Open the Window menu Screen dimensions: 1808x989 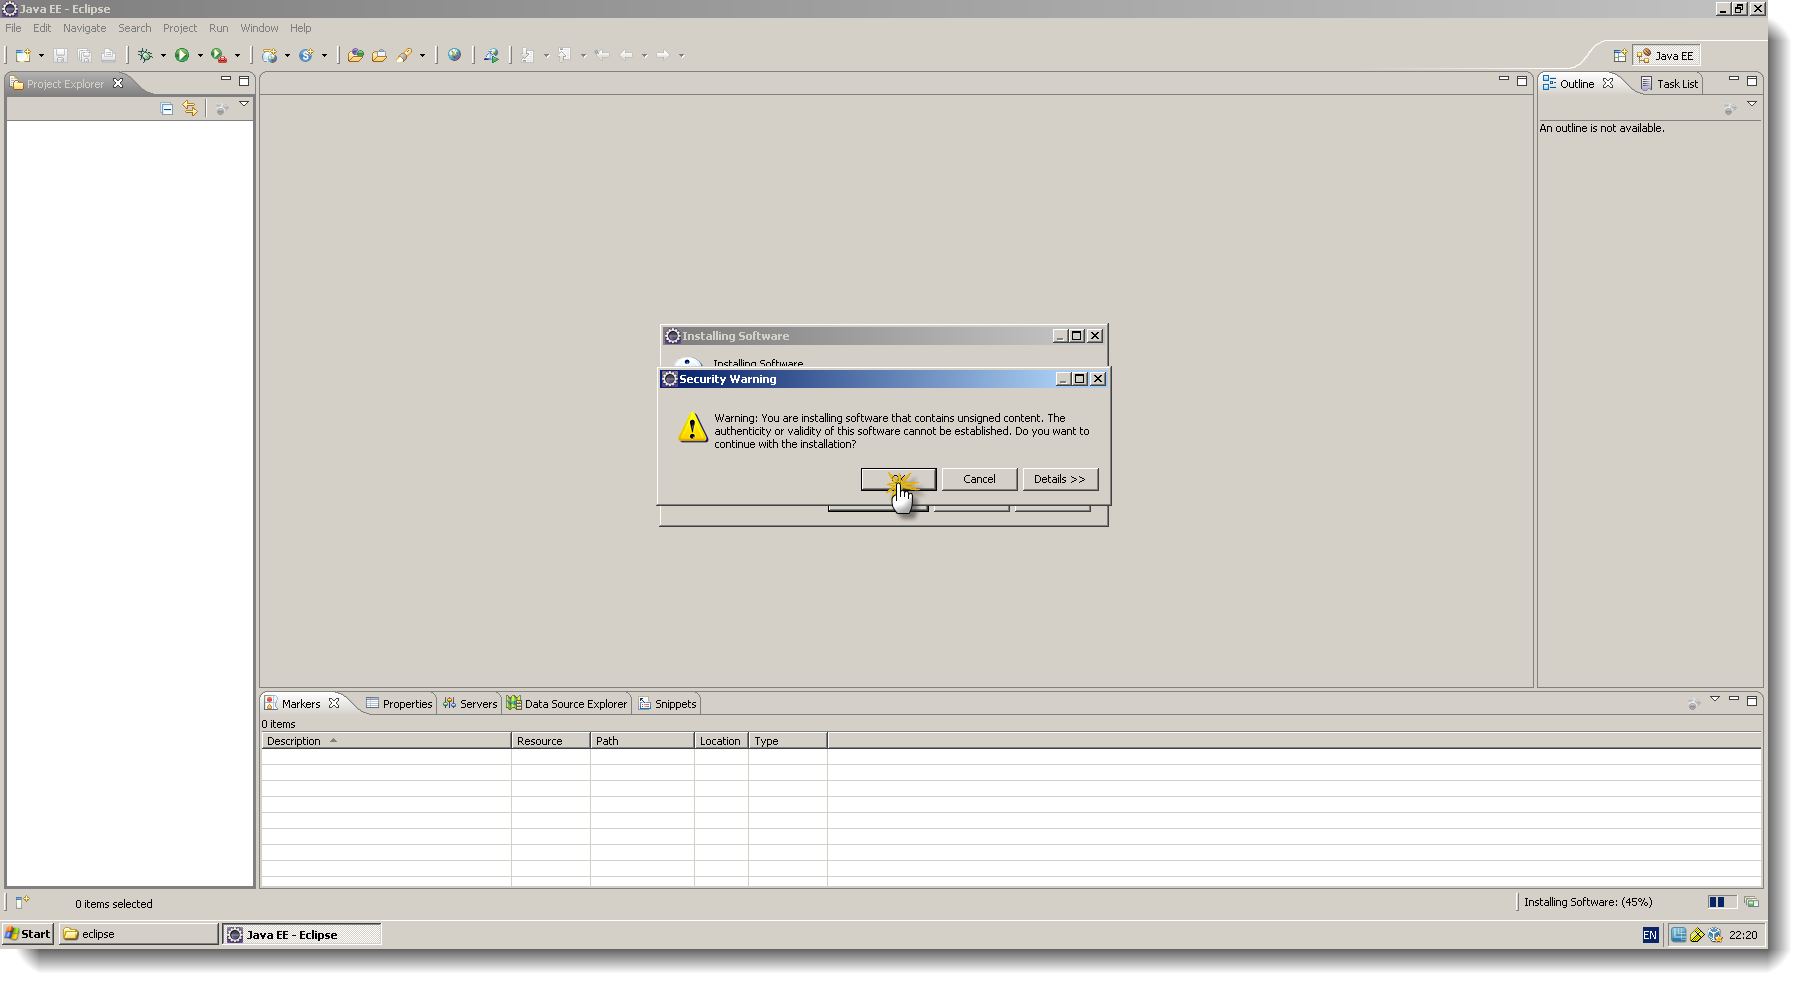tap(259, 27)
